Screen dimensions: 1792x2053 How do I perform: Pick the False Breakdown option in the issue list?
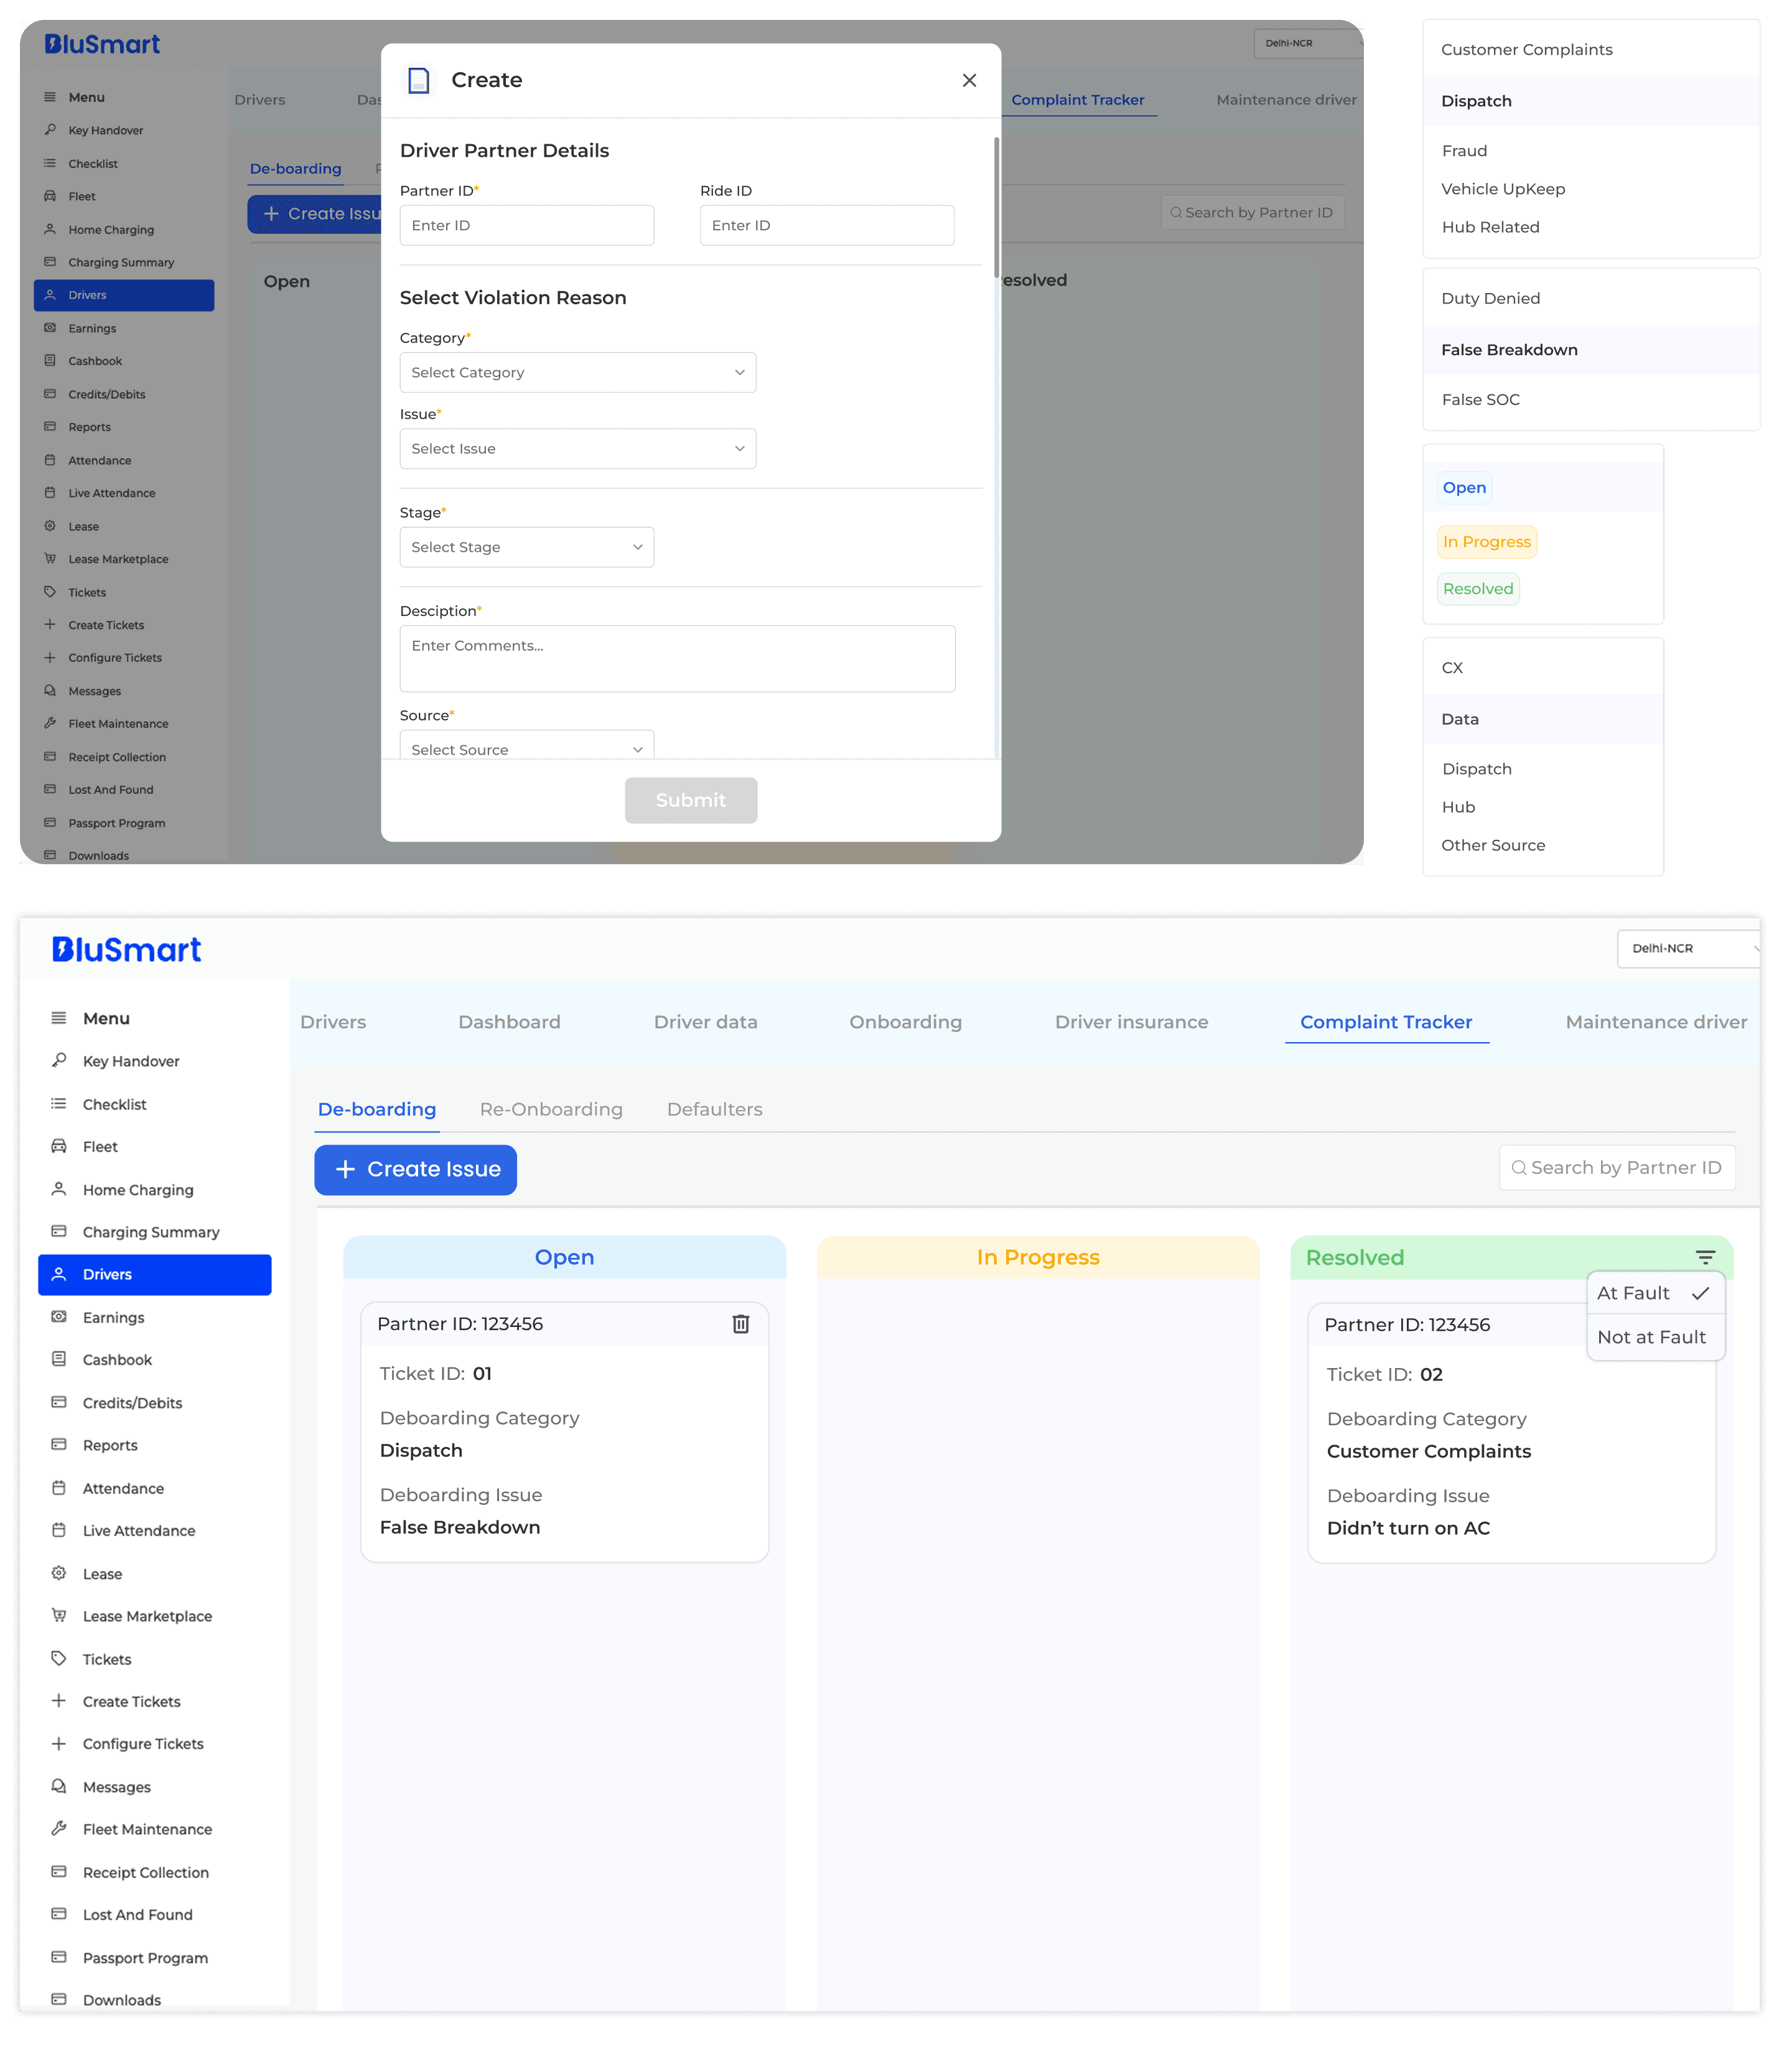click(1590, 350)
